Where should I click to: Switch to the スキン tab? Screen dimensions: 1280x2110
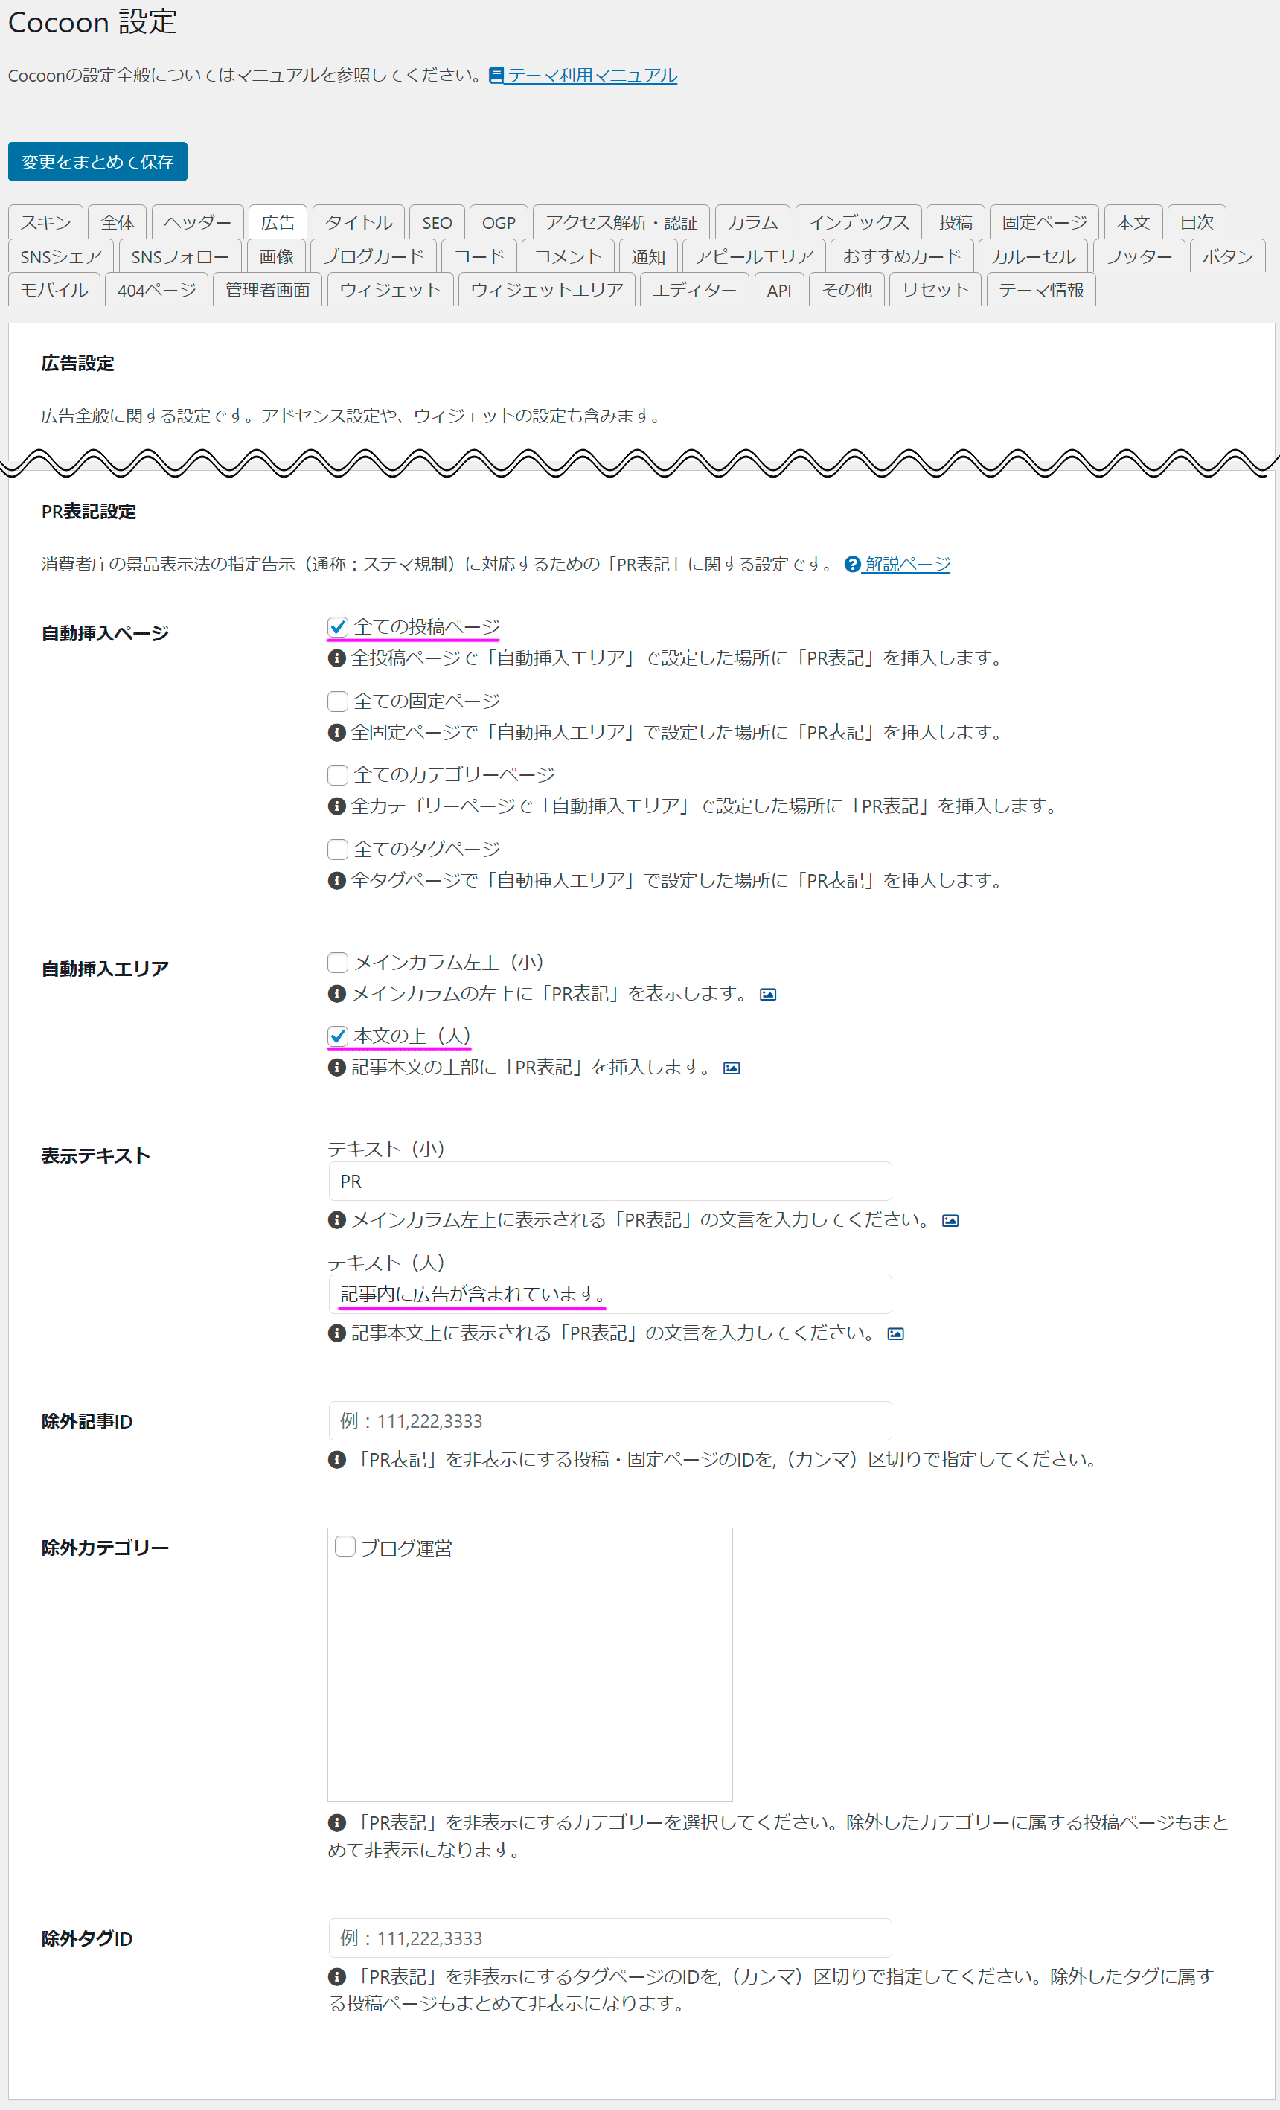(x=46, y=222)
